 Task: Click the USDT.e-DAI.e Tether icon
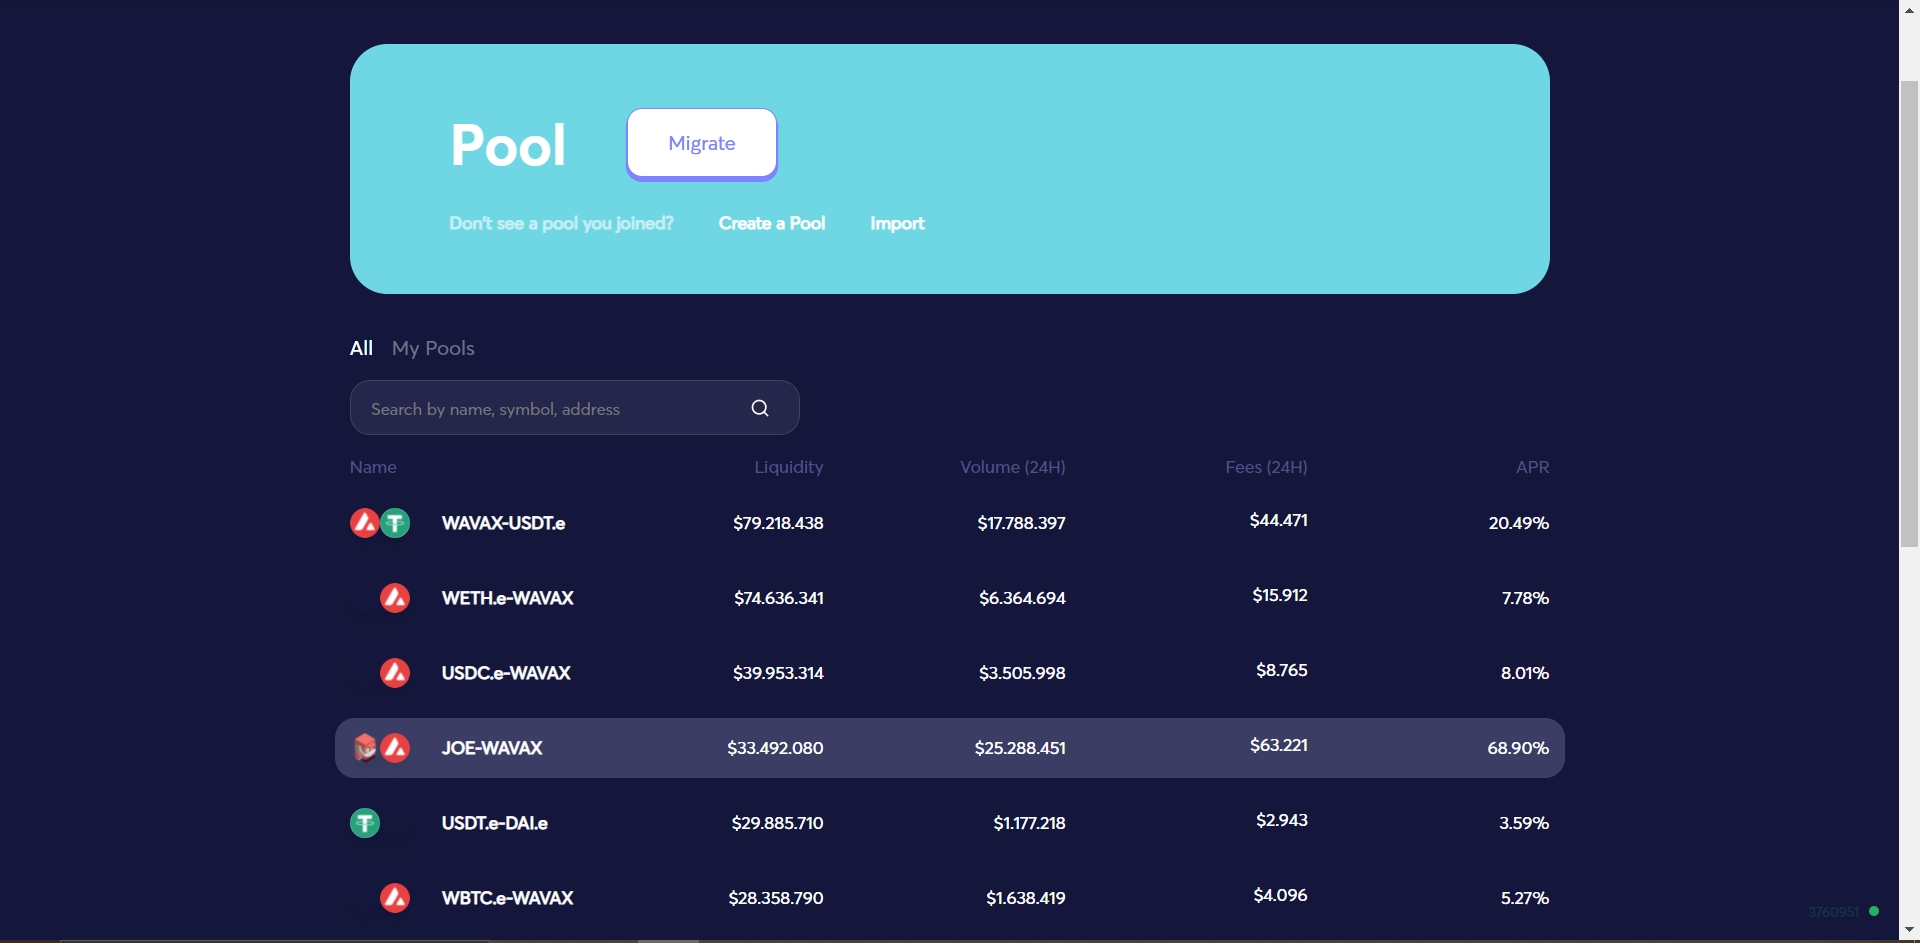click(x=365, y=823)
